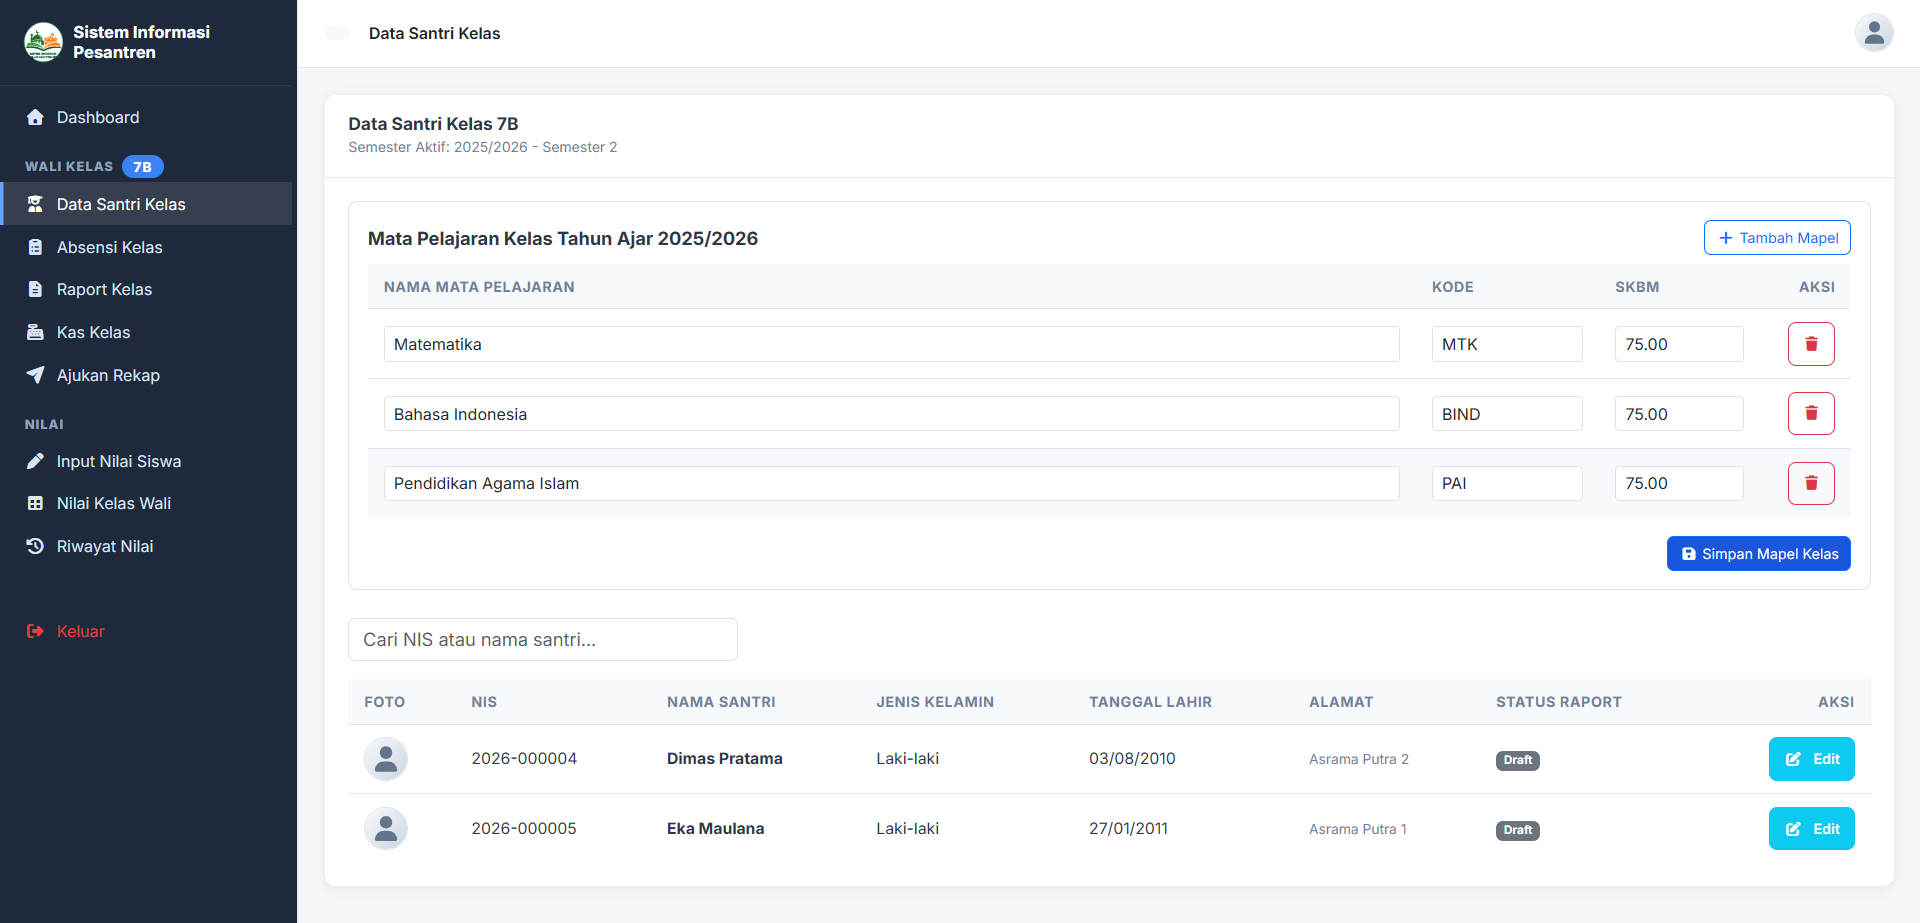Click Dimas Pratama's photo avatar

pyautogui.click(x=386, y=759)
